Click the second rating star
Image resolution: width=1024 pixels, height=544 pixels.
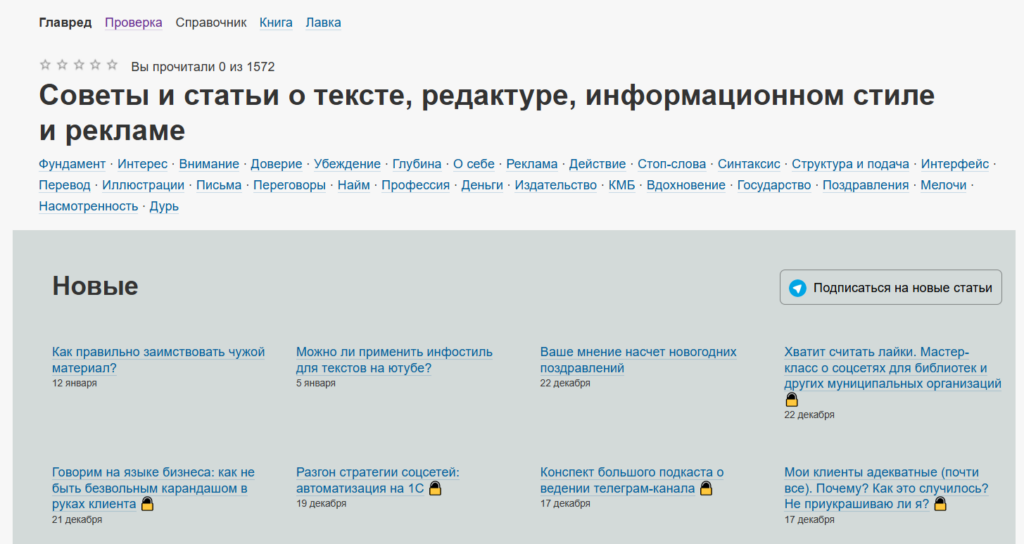tap(62, 65)
